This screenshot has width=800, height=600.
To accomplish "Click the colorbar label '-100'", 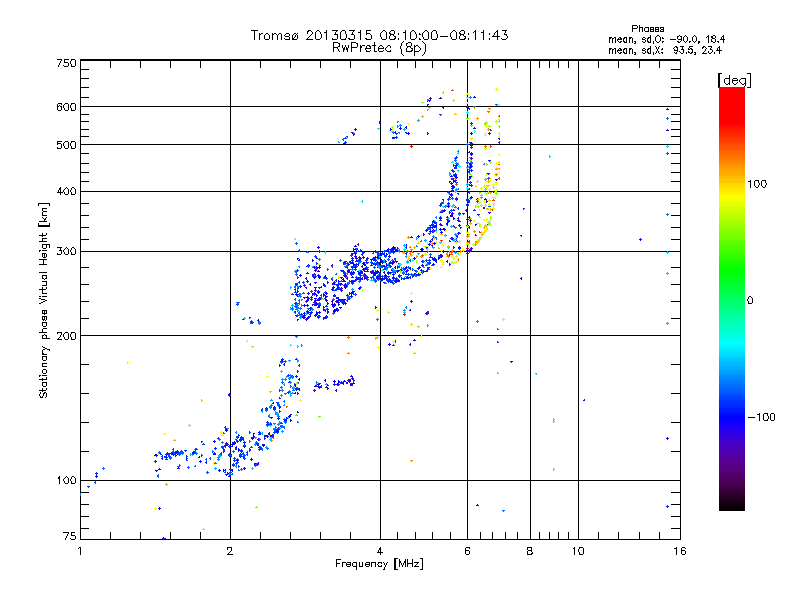I will click(761, 417).
